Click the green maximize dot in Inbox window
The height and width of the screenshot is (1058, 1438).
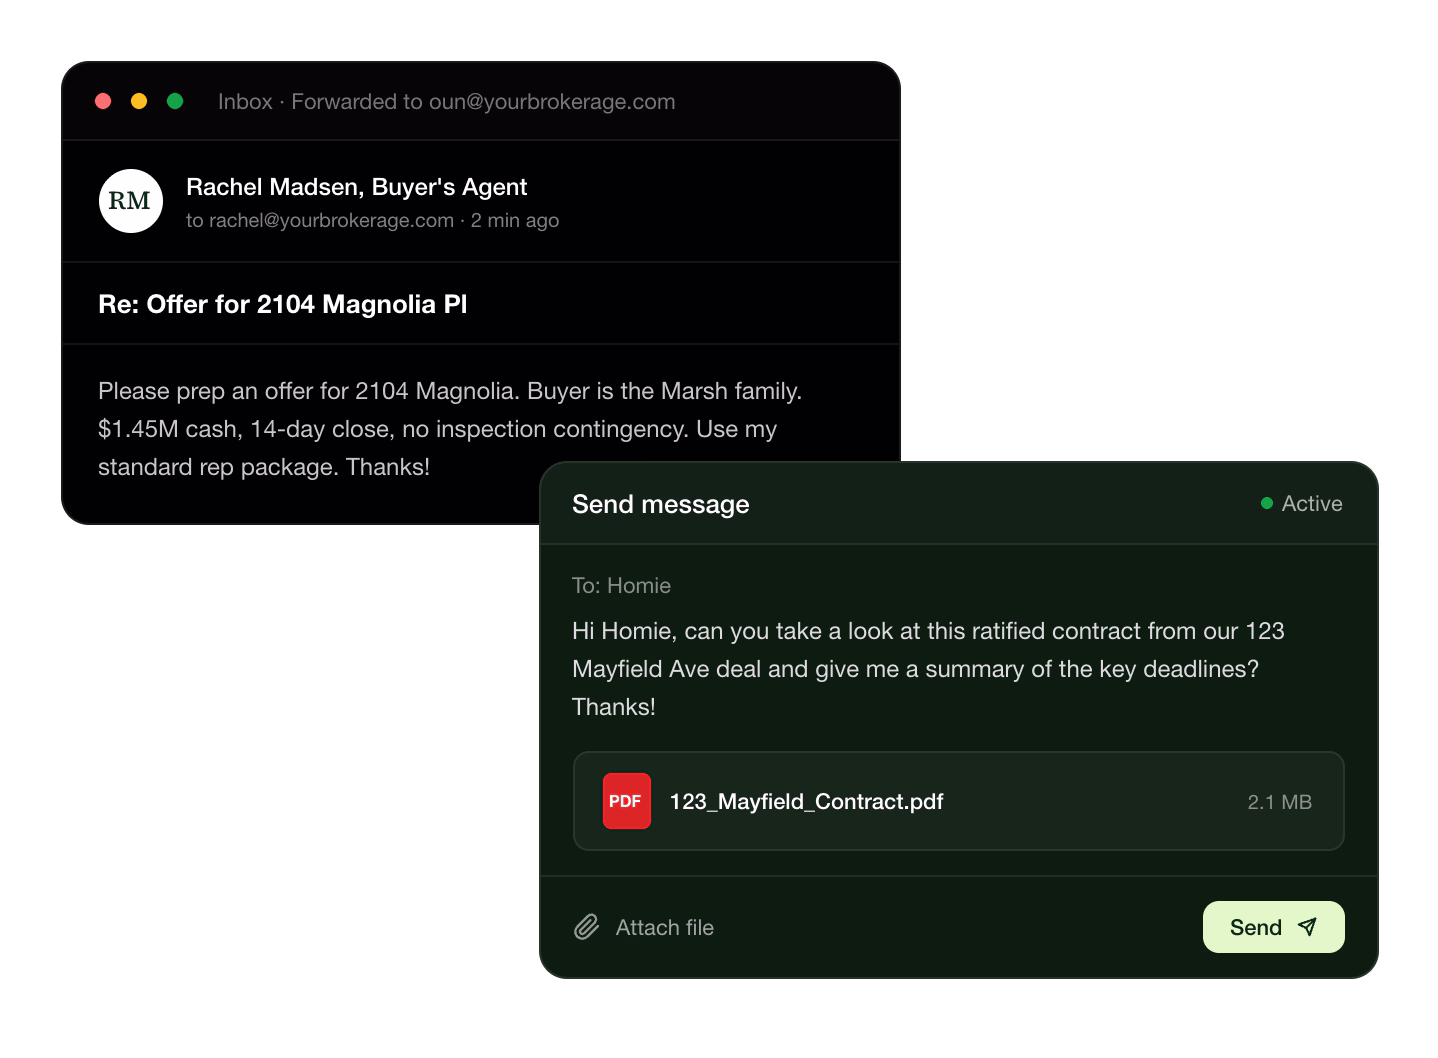point(175,101)
